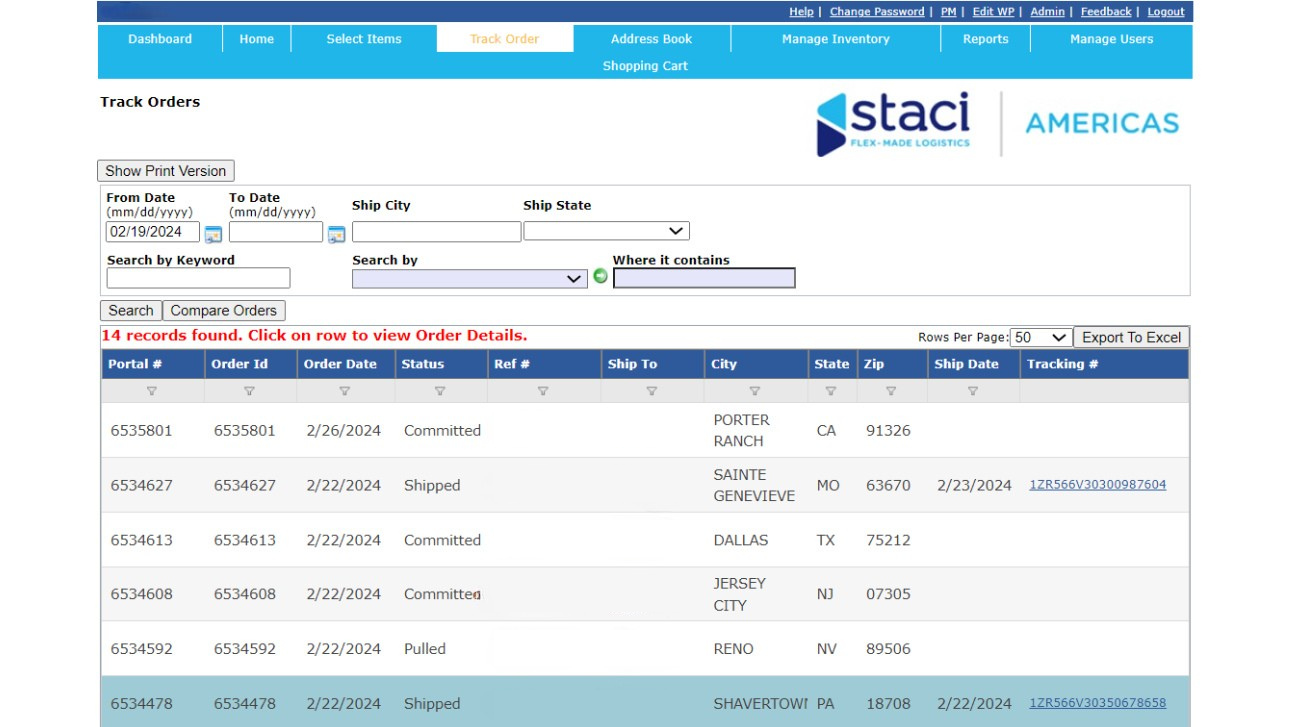Open the Change Password link

[877, 12]
